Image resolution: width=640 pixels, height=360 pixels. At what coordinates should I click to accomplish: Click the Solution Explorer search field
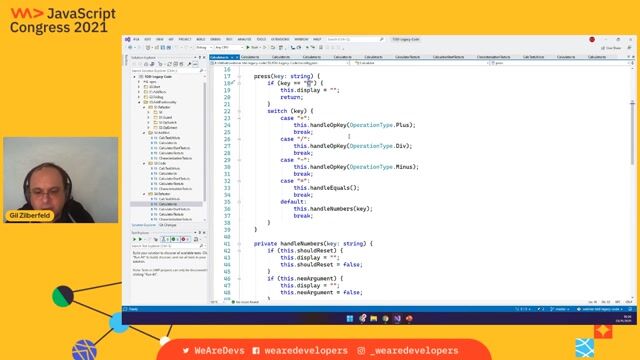tap(167, 71)
